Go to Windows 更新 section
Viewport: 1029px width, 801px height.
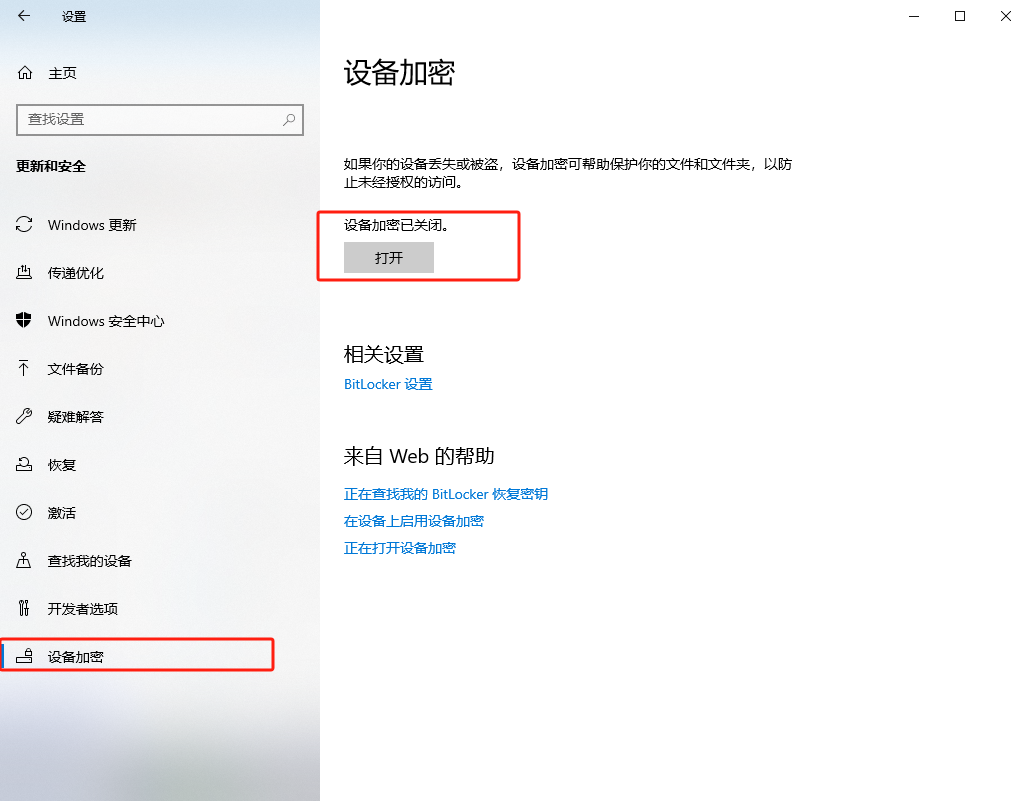[x=92, y=225]
